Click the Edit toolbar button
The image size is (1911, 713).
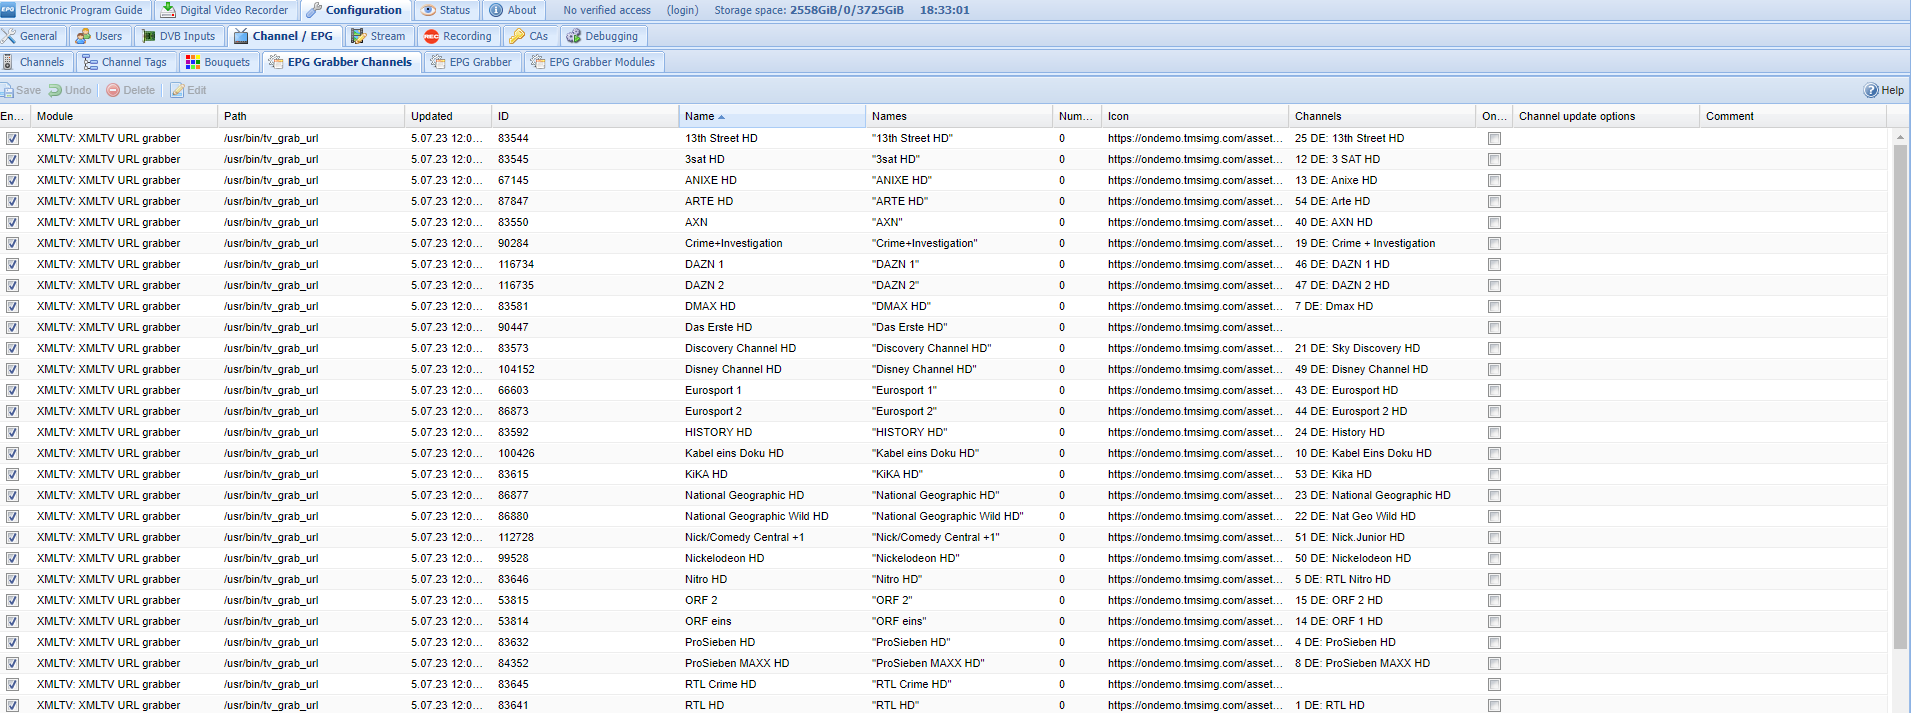pyautogui.click(x=188, y=90)
